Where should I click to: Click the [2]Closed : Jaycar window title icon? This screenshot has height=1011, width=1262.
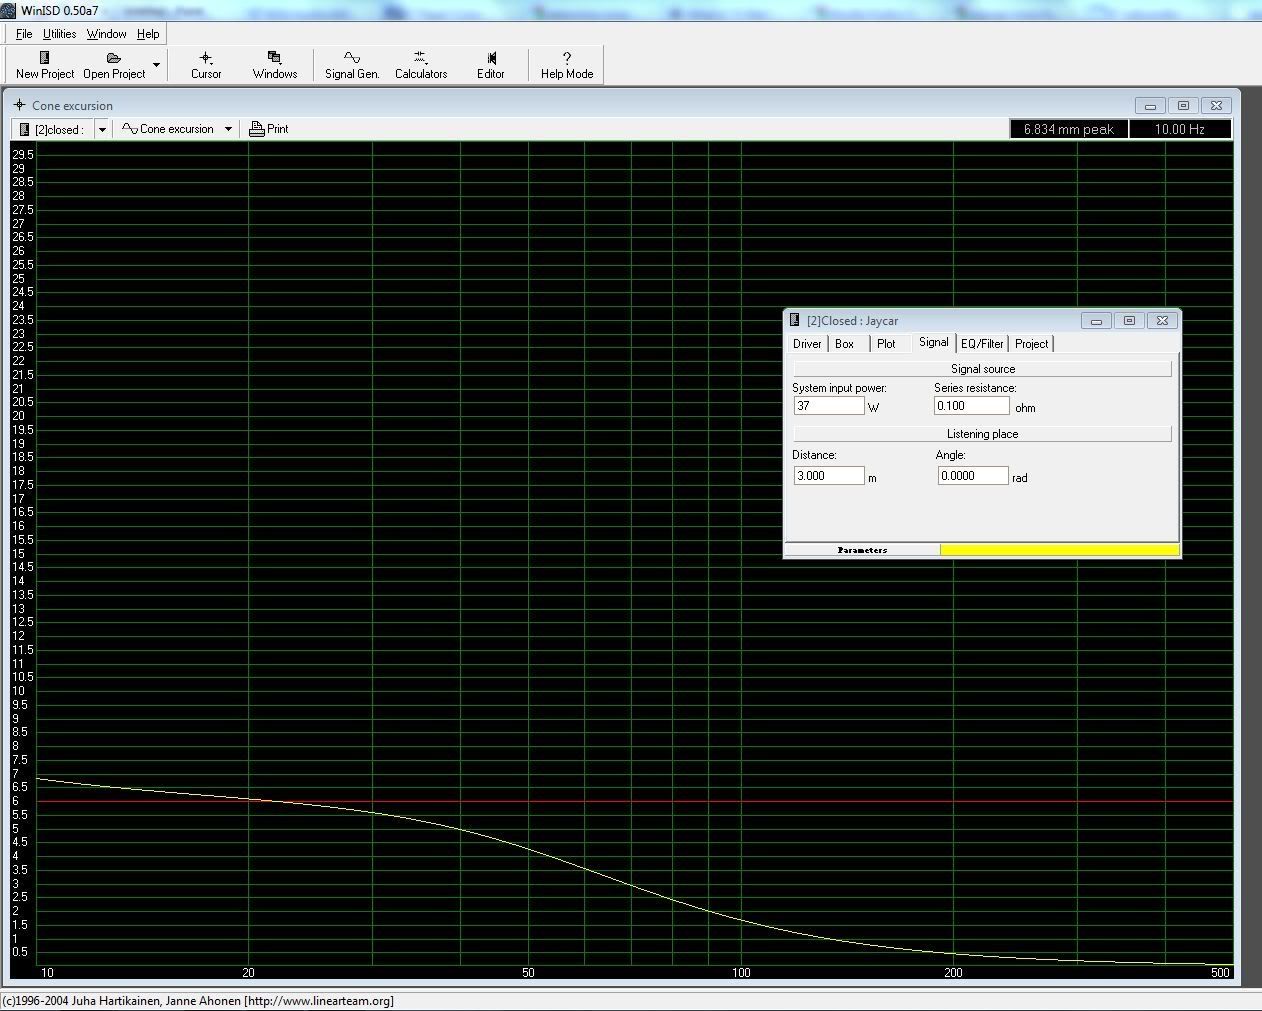coord(795,320)
